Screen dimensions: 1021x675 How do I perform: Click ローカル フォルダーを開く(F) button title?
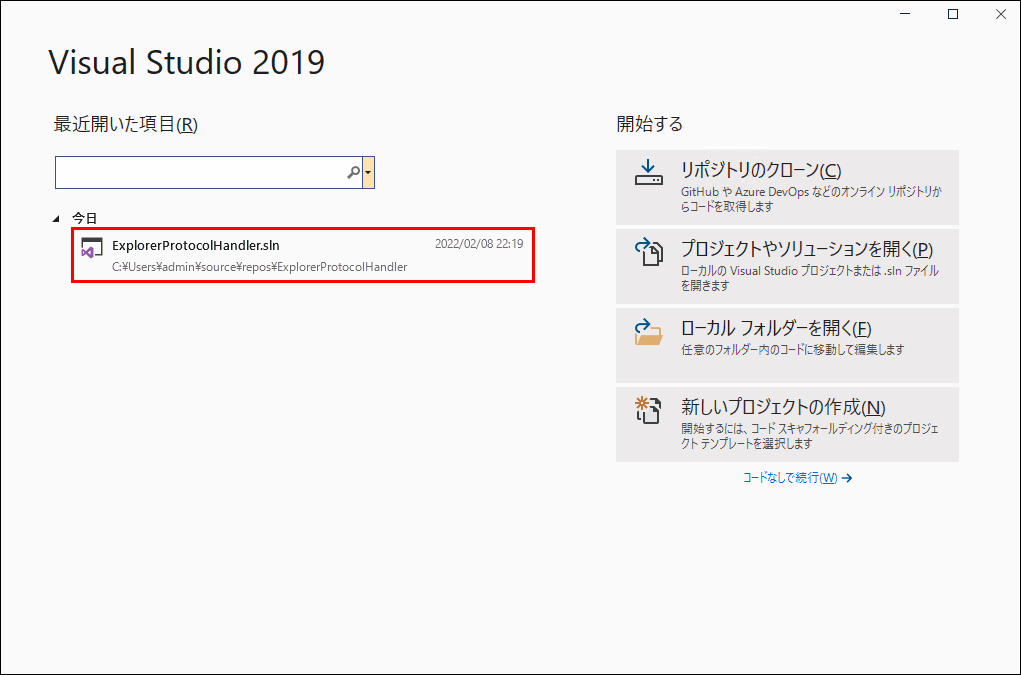776,328
